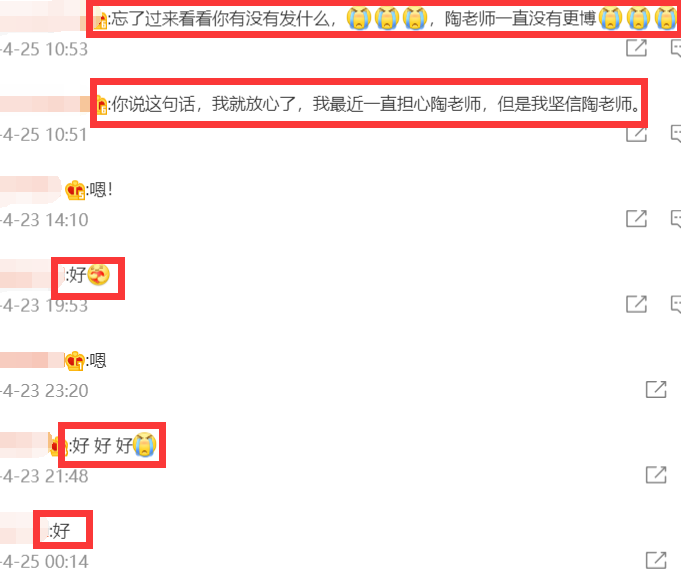Open the blurred username above the 4-25 10:51 timestamp
Image resolution: width=681 pixels, height=579 pixels.
click(45, 104)
